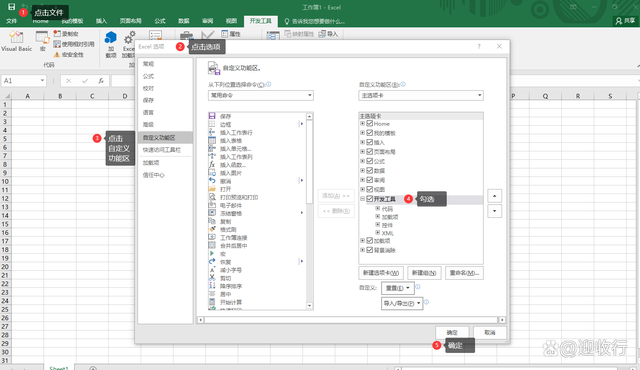Expand the 代码 group node
Image resolution: width=640 pixels, height=370 pixels.
click(378, 208)
